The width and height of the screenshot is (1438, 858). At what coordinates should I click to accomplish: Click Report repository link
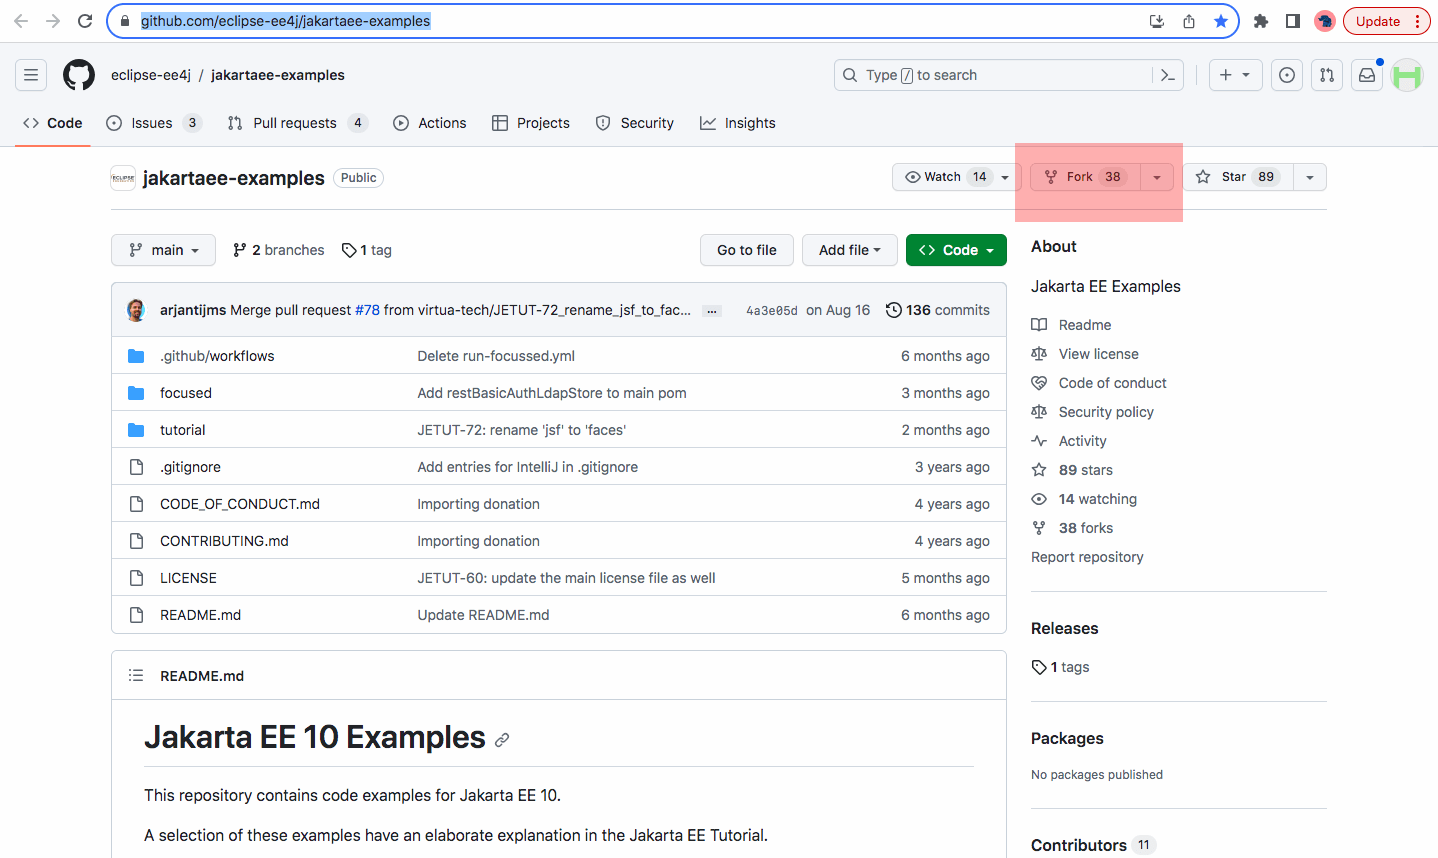coord(1087,557)
